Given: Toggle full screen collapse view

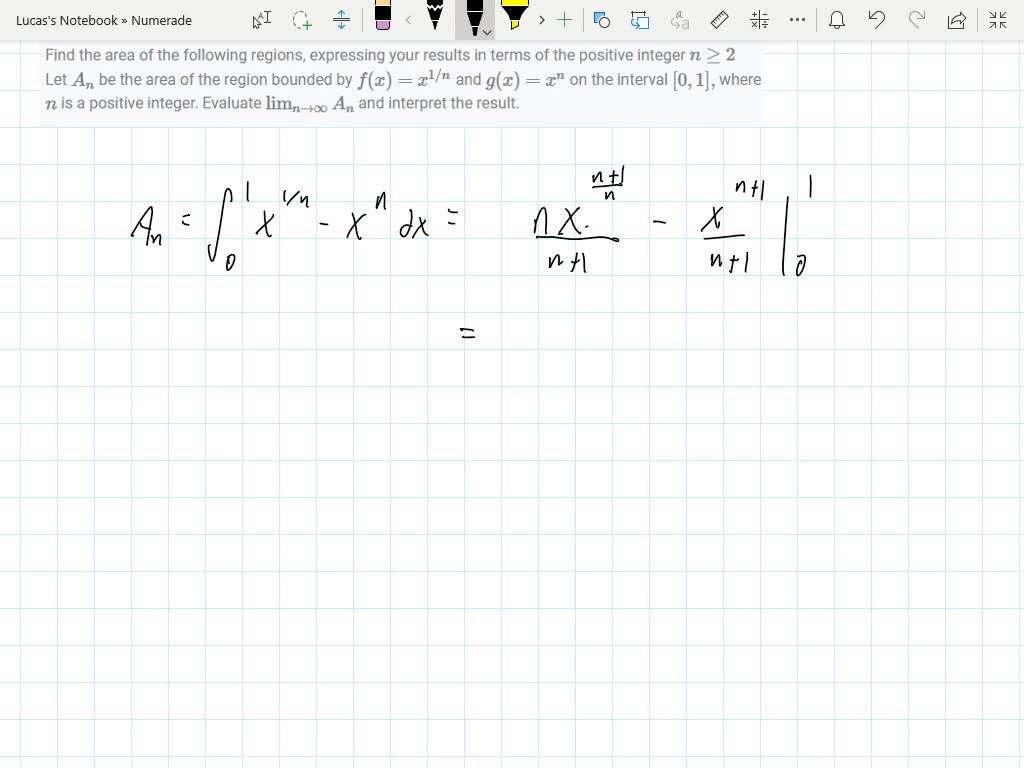Looking at the screenshot, I should (x=997, y=19).
